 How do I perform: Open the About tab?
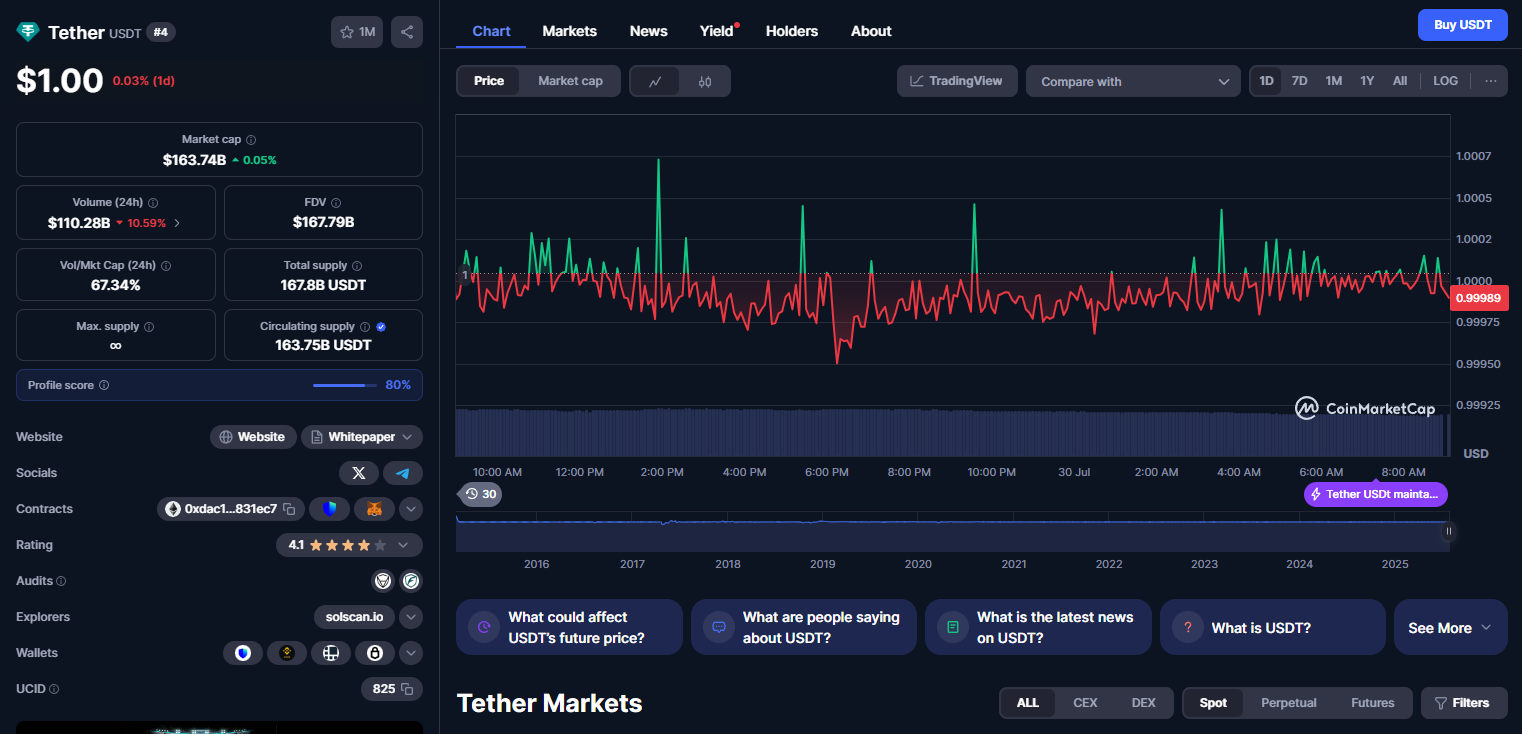pos(871,31)
